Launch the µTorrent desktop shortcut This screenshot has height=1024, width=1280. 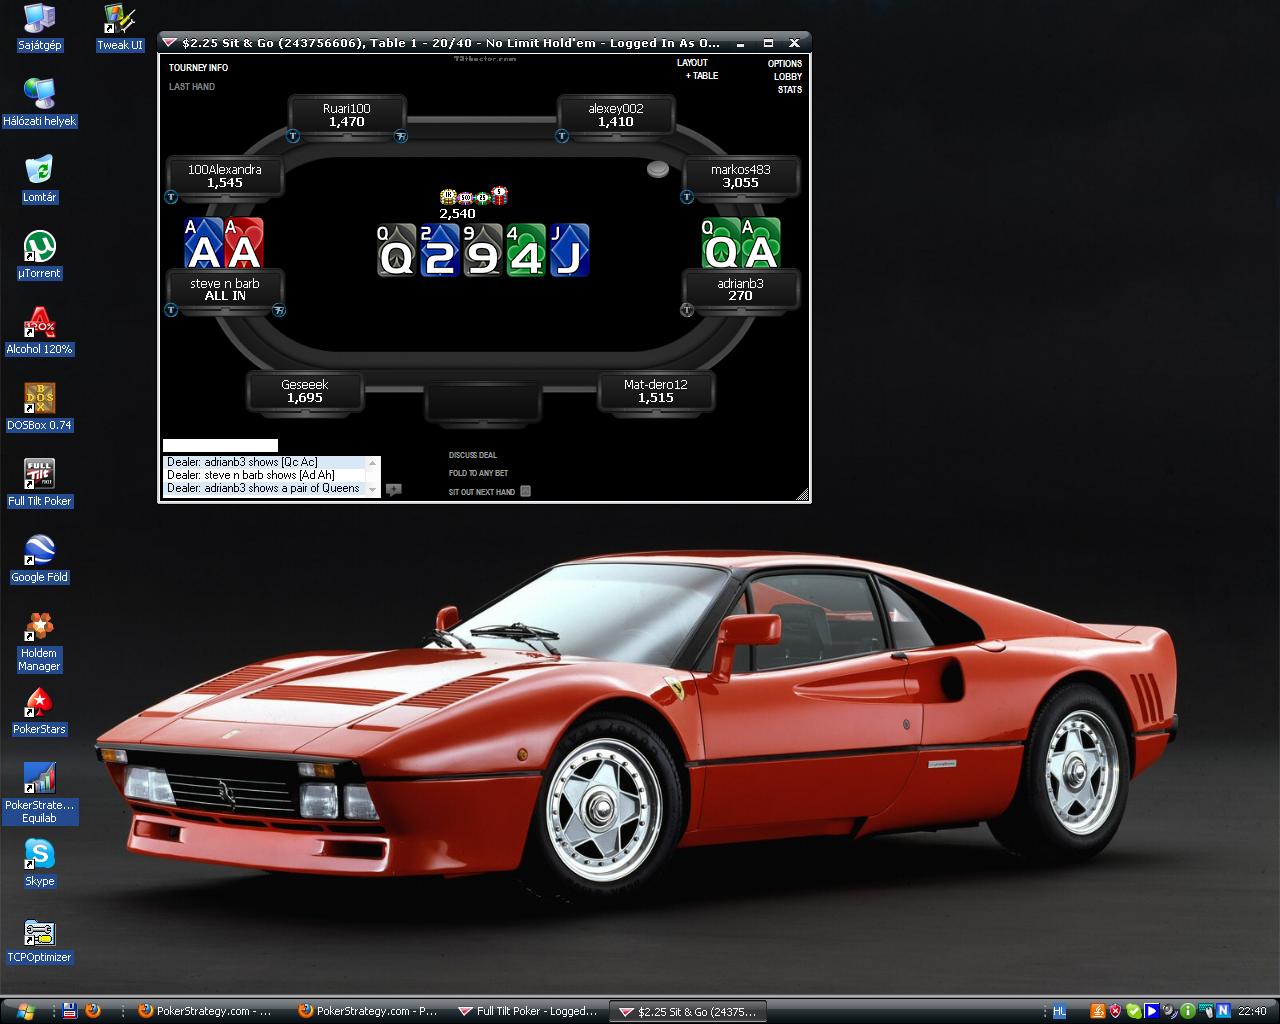point(39,255)
